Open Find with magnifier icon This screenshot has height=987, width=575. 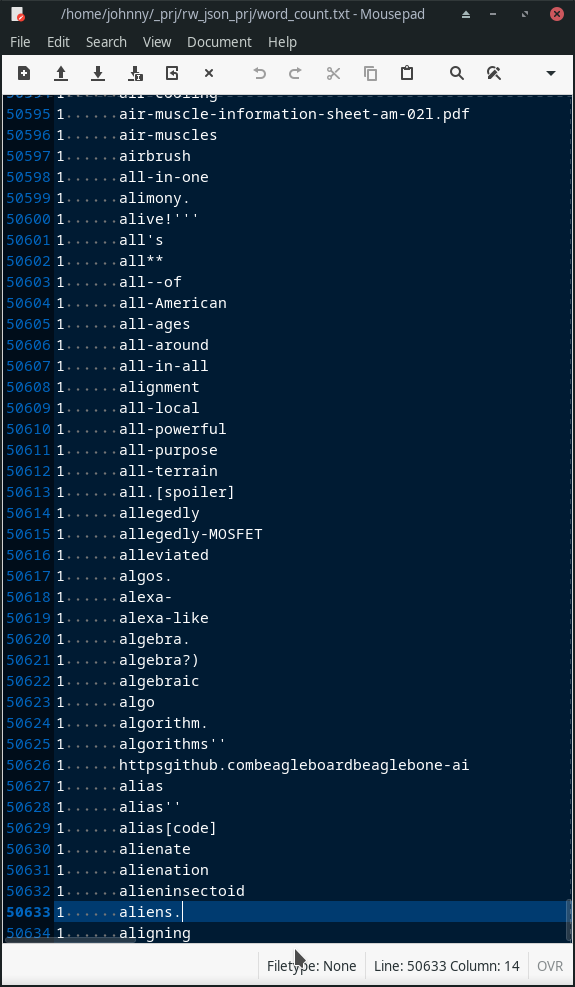(457, 74)
